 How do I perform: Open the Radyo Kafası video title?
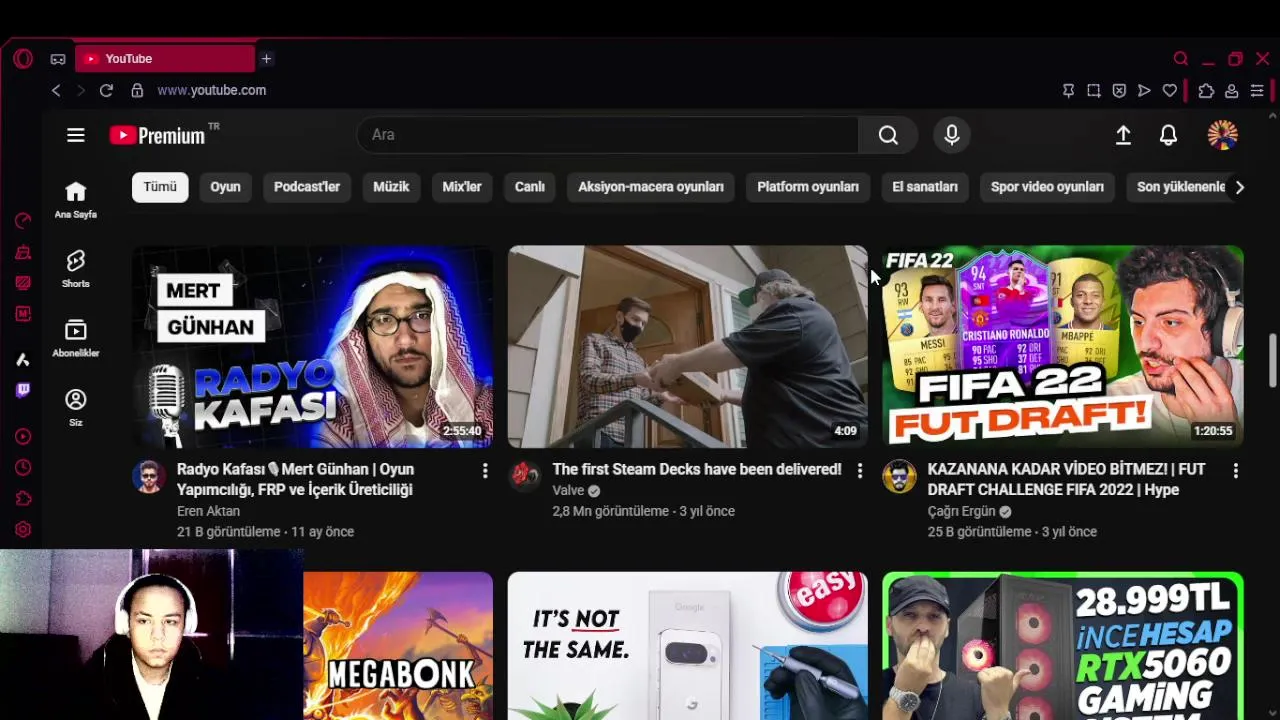tap(295, 479)
